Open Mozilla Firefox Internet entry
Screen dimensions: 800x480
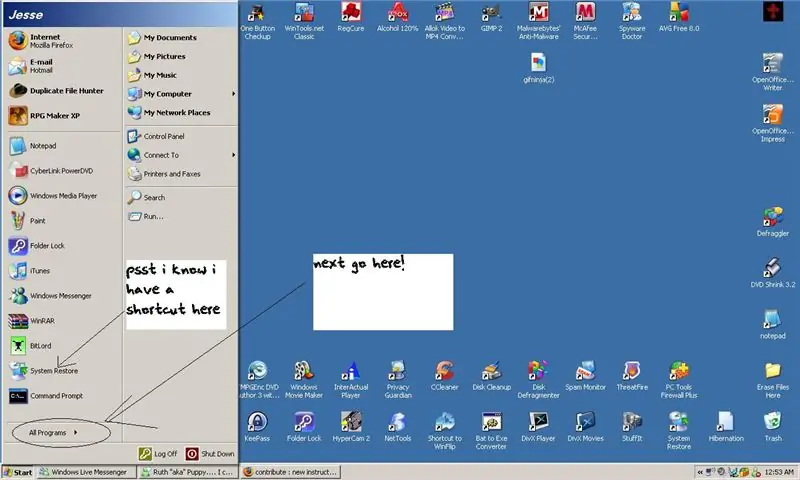tap(61, 41)
